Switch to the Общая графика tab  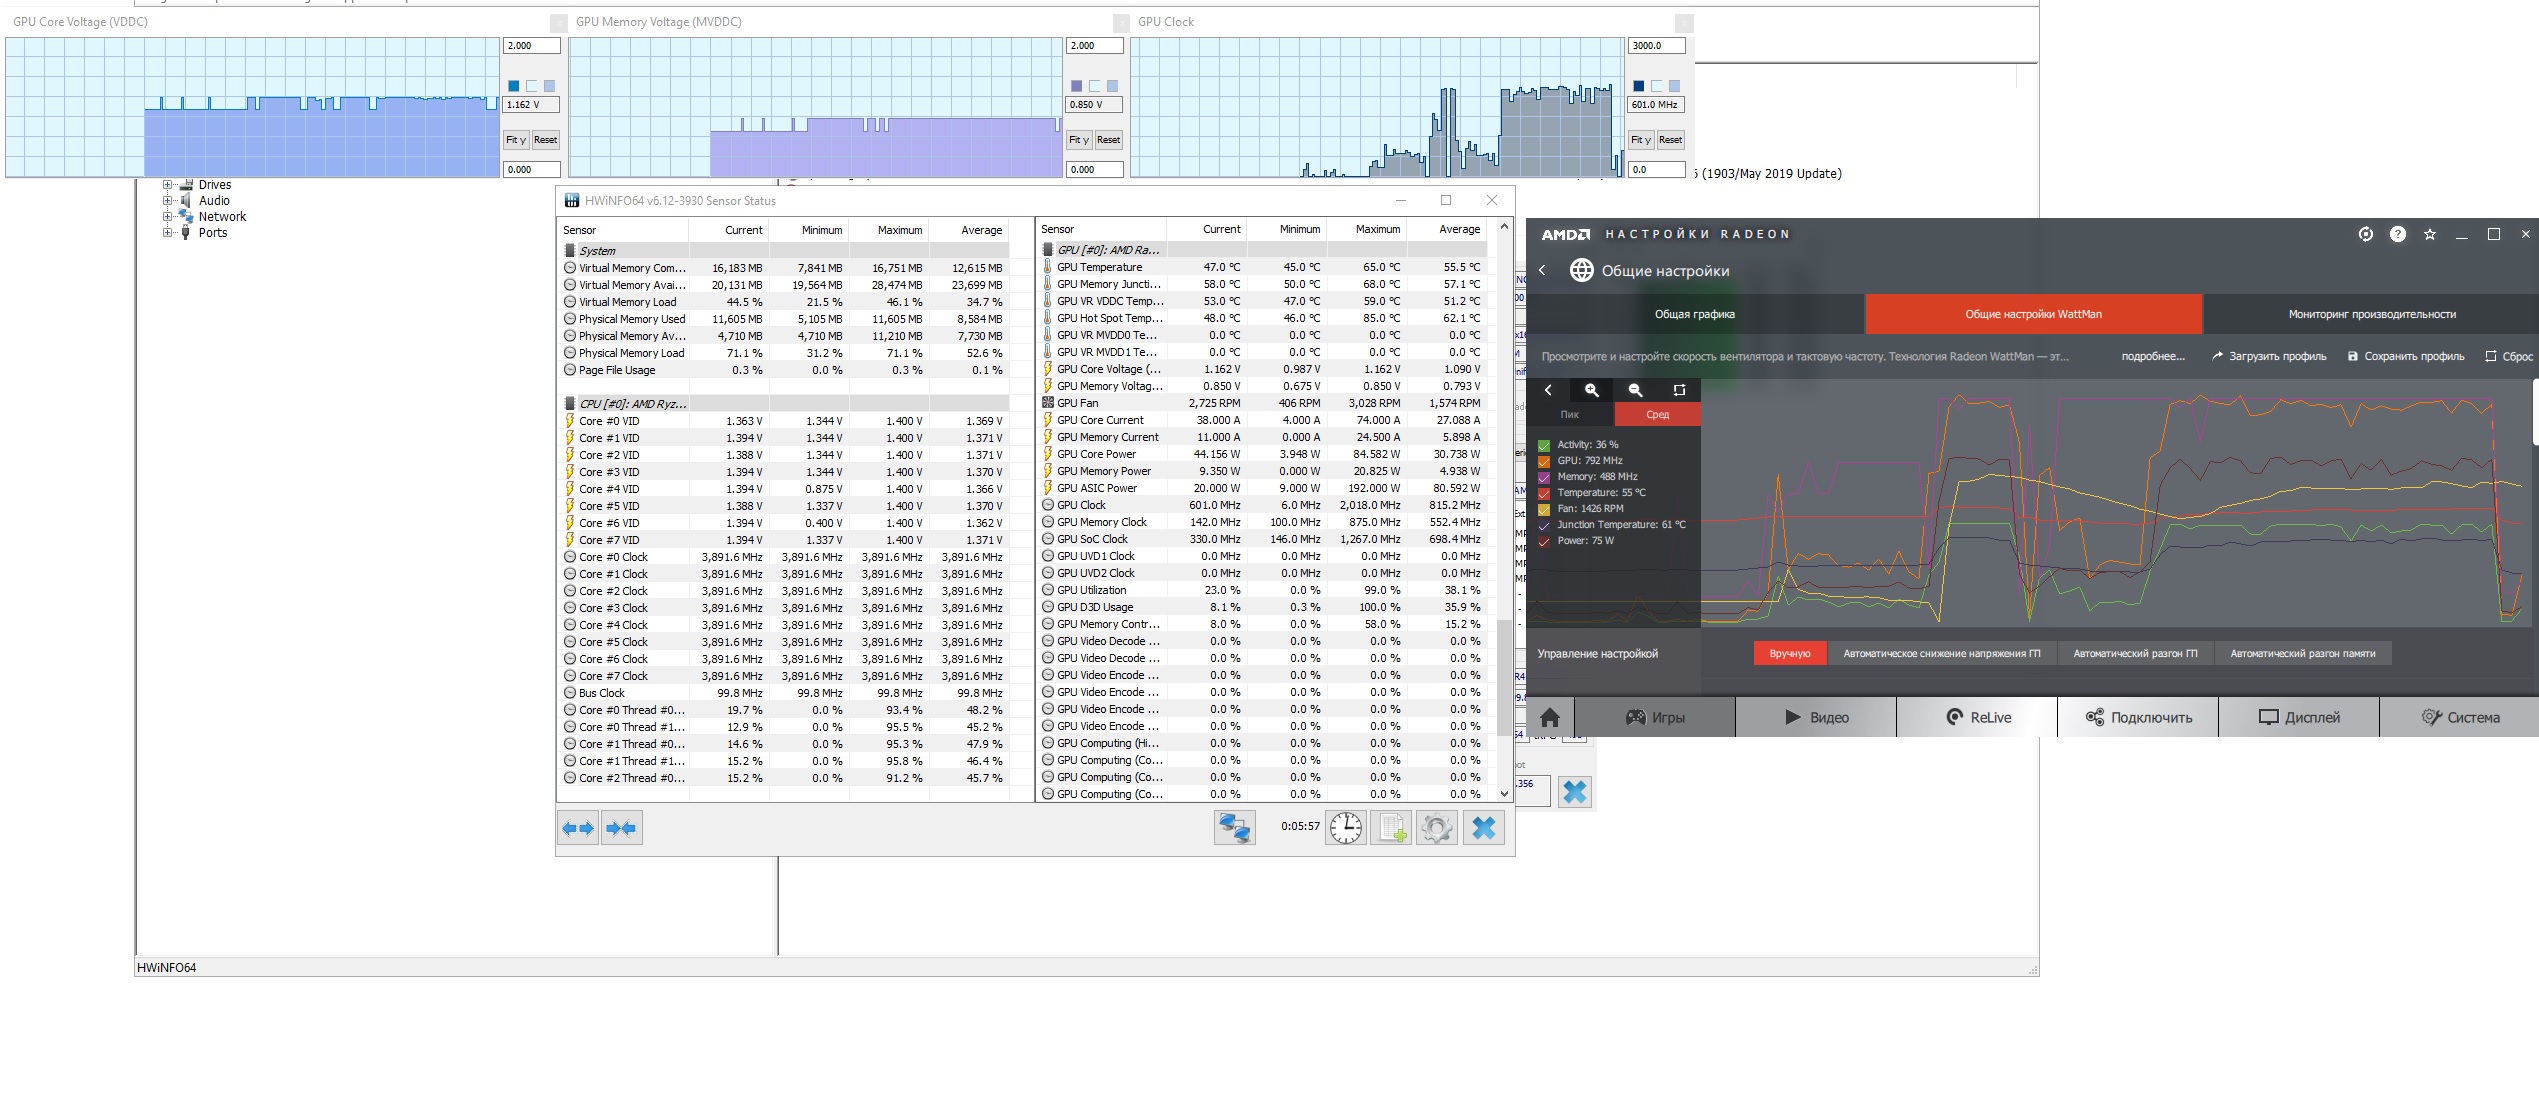click(1694, 314)
